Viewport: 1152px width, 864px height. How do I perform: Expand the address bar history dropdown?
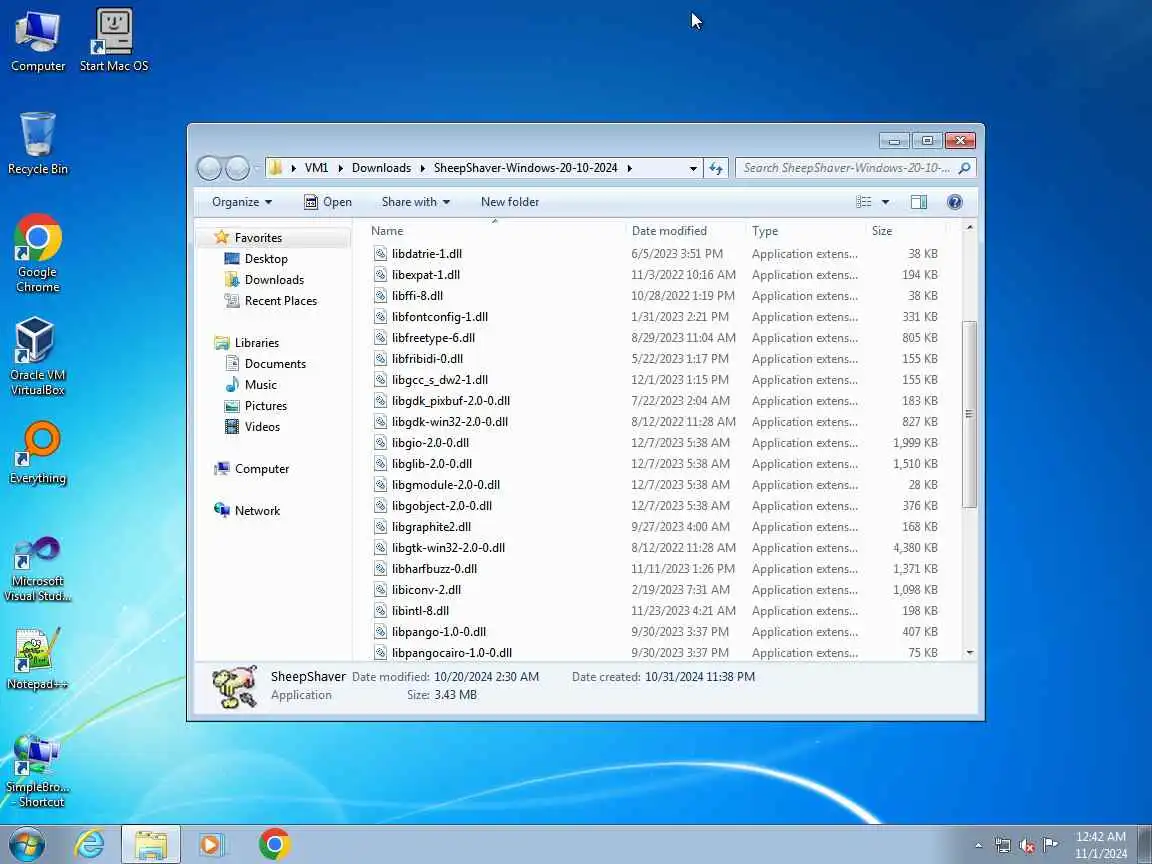693,168
